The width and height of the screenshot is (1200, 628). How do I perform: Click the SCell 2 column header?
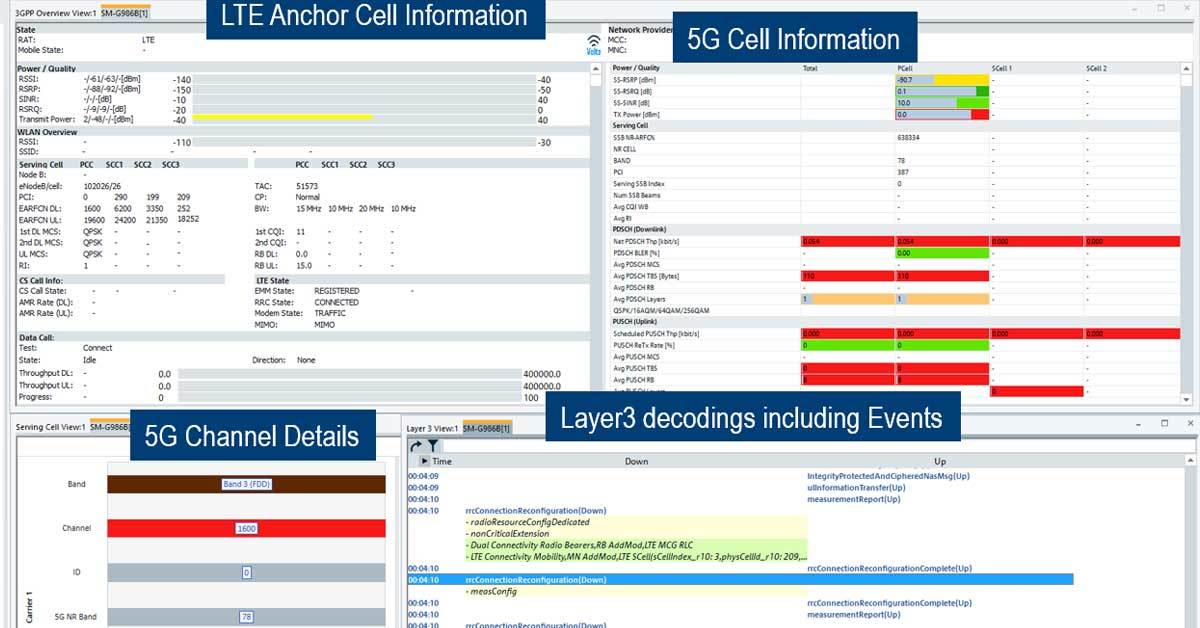(1097, 68)
